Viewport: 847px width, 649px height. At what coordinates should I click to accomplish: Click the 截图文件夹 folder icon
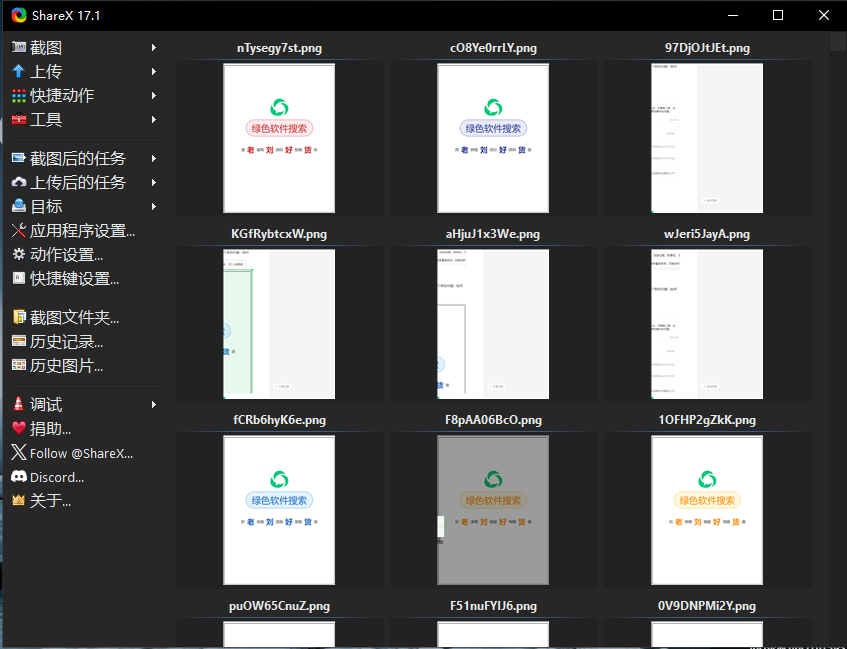coord(18,317)
